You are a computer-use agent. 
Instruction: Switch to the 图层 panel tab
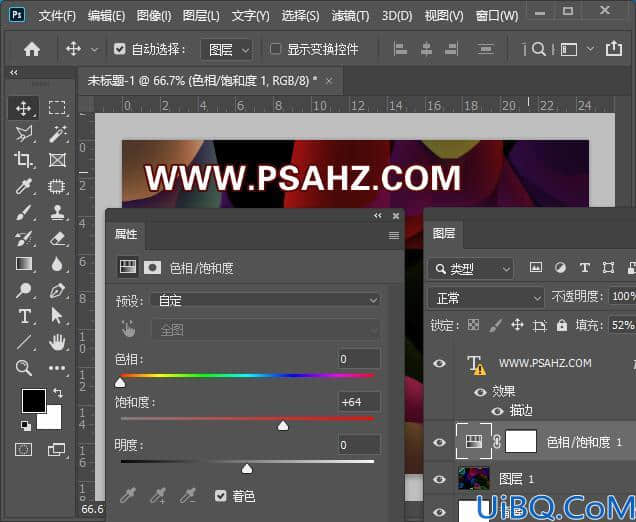444,233
